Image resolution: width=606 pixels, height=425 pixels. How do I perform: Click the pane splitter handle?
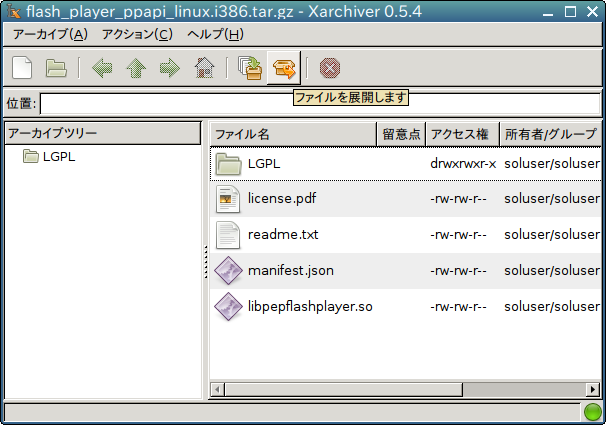click(206, 261)
